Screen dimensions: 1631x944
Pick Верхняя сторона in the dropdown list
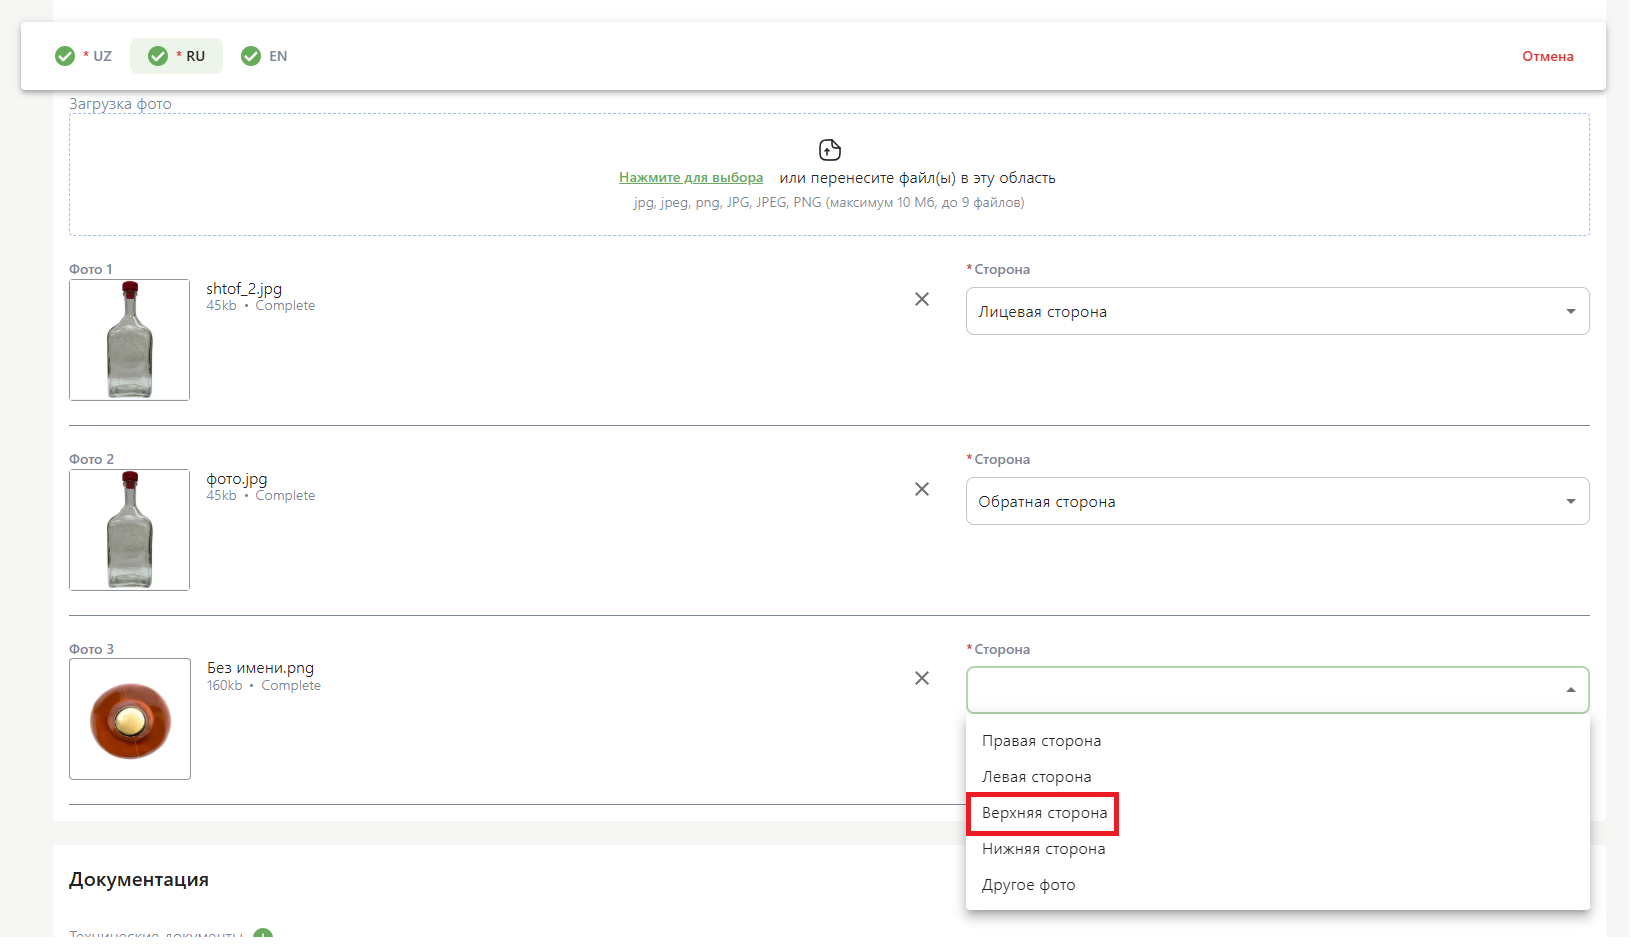pyautogui.click(x=1044, y=813)
